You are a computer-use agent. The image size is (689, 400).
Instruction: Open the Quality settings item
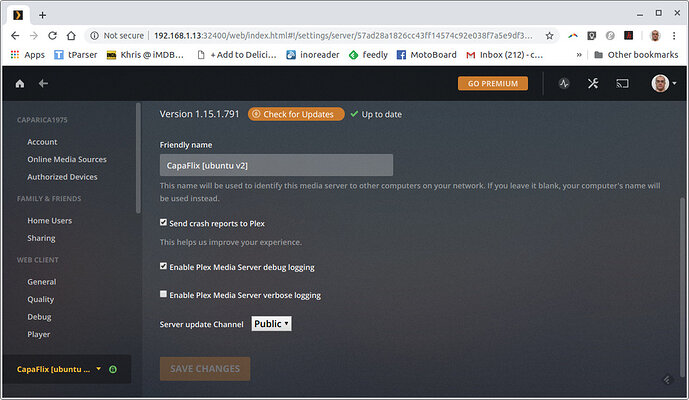click(x=40, y=299)
